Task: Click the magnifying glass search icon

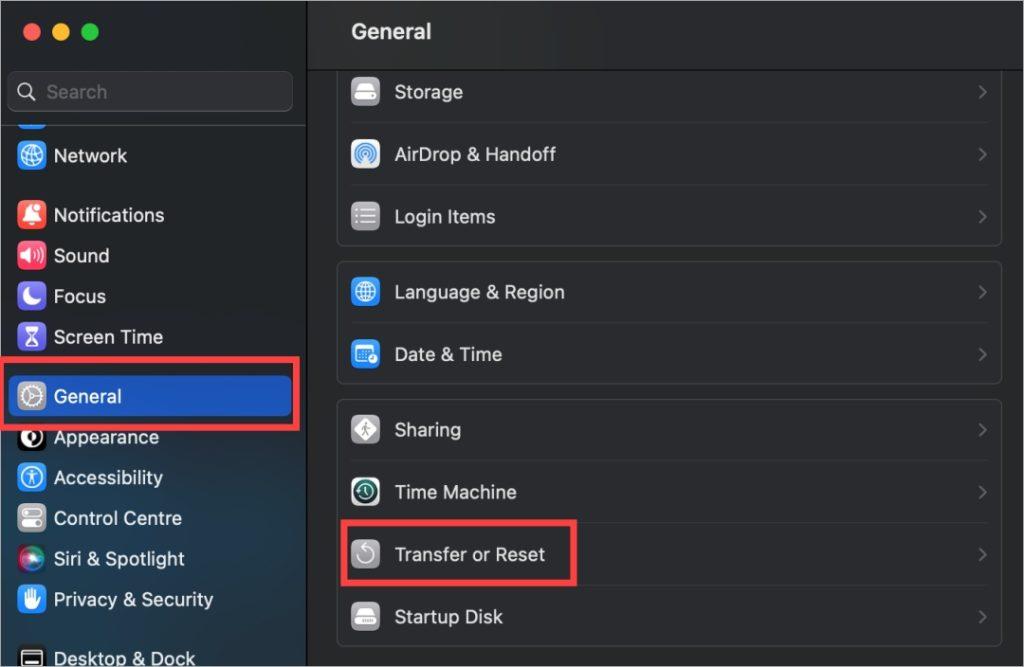Action: (26, 91)
